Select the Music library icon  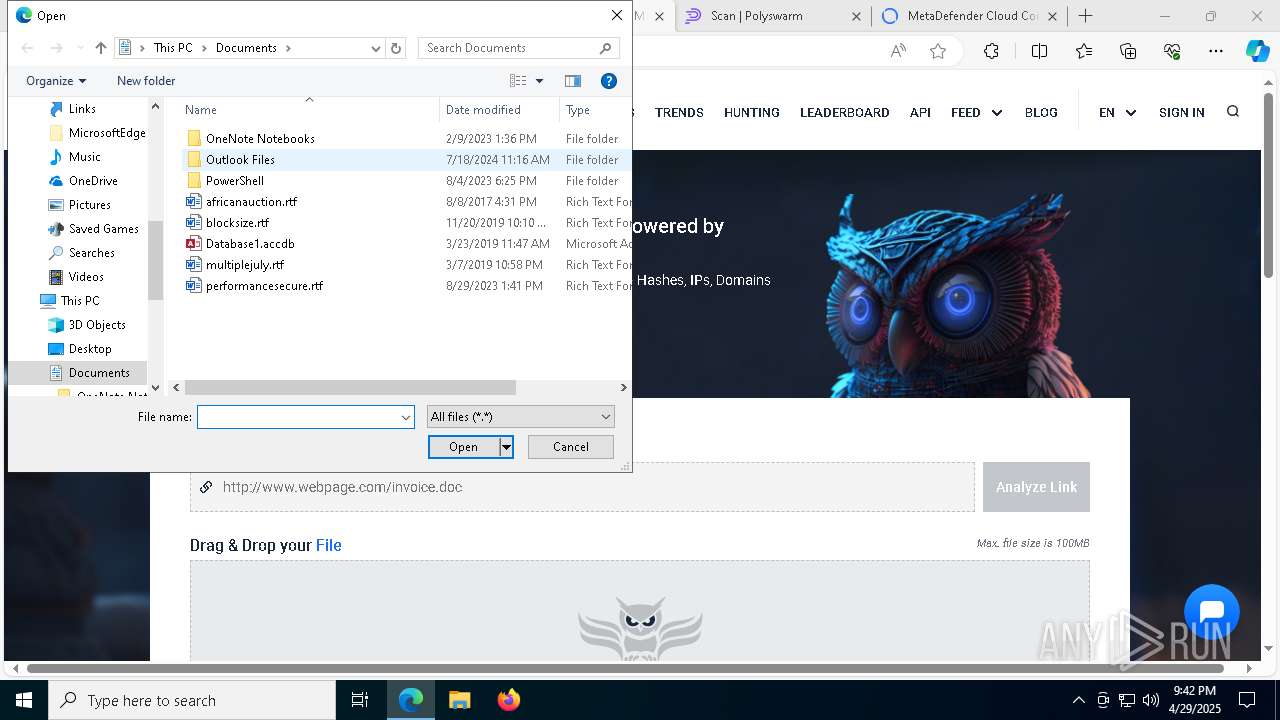point(57,157)
